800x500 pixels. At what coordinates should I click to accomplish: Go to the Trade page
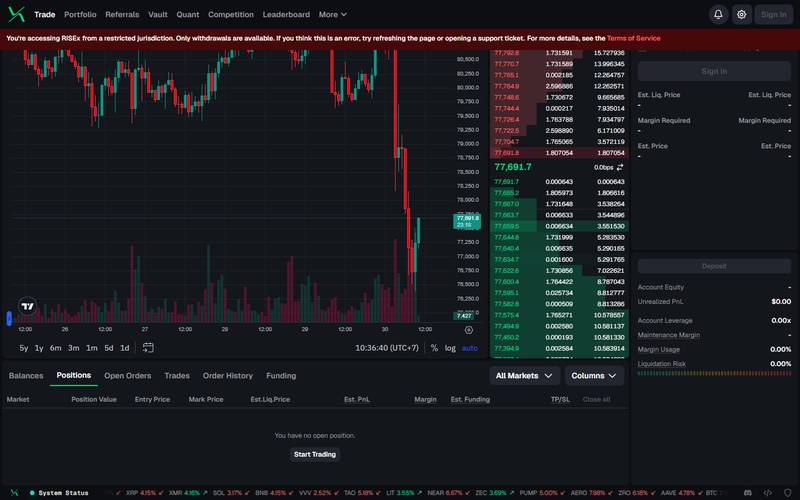point(44,15)
